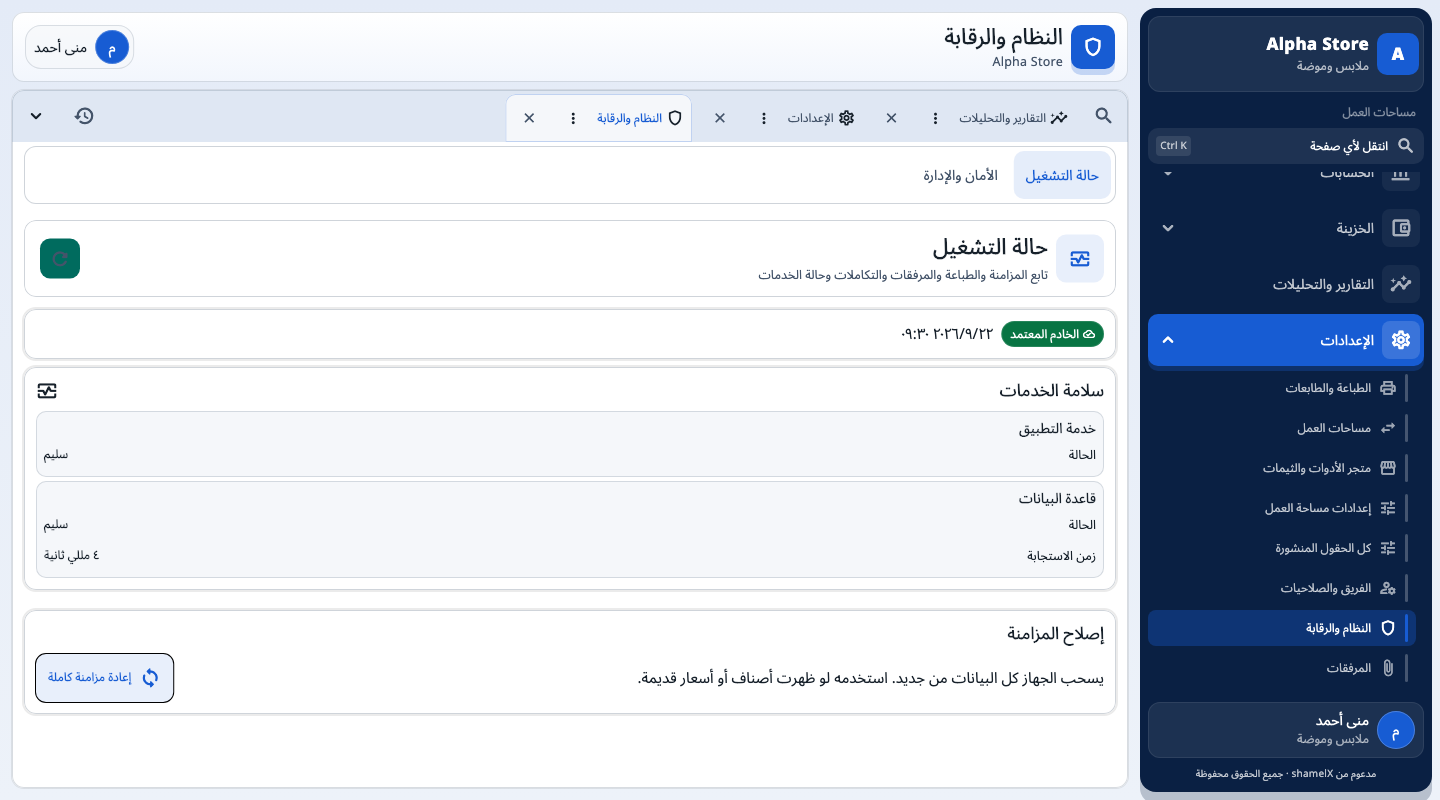This screenshot has height=800, width=1440.
Task: Open منى أحمد user chip in the header
Action: 79,47
